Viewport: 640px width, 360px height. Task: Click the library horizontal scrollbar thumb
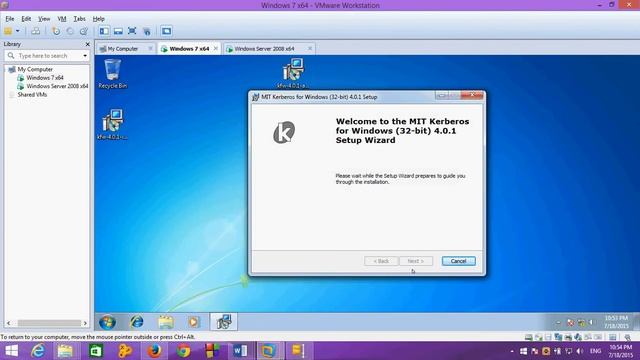pos(49,323)
